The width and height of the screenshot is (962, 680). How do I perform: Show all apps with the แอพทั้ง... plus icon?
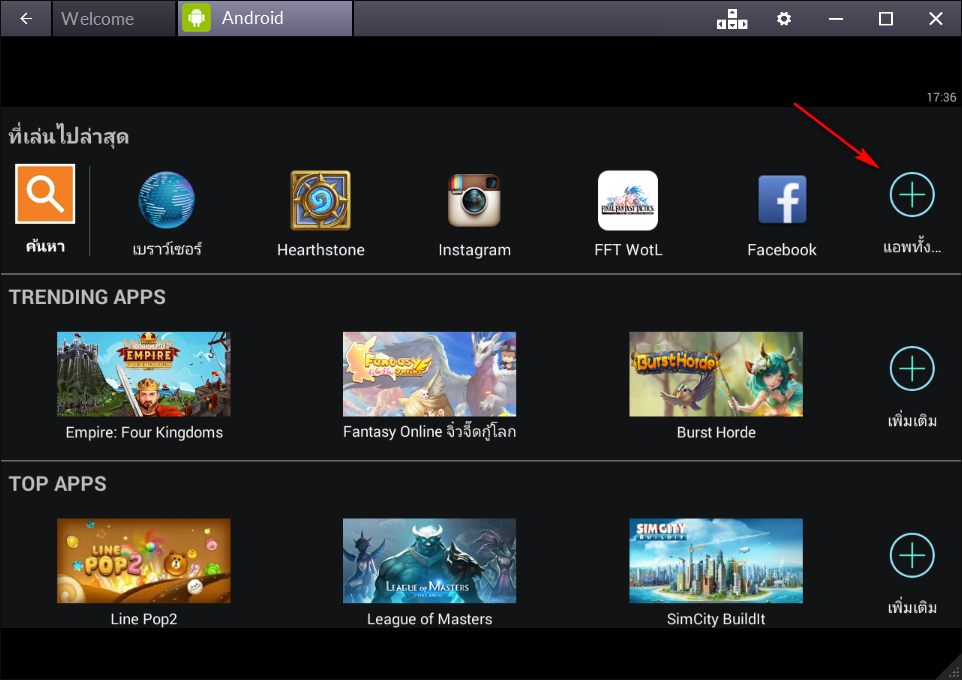(912, 195)
